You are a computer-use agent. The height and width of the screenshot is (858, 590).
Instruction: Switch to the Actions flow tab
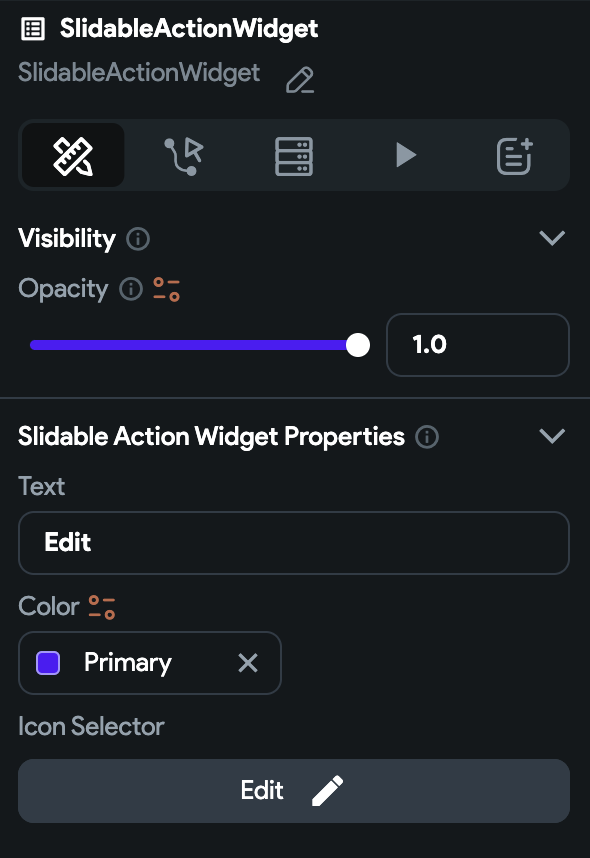coord(184,156)
